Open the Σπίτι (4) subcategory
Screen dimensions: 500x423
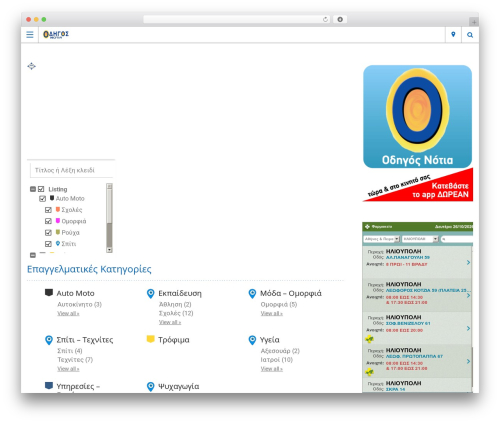point(70,351)
